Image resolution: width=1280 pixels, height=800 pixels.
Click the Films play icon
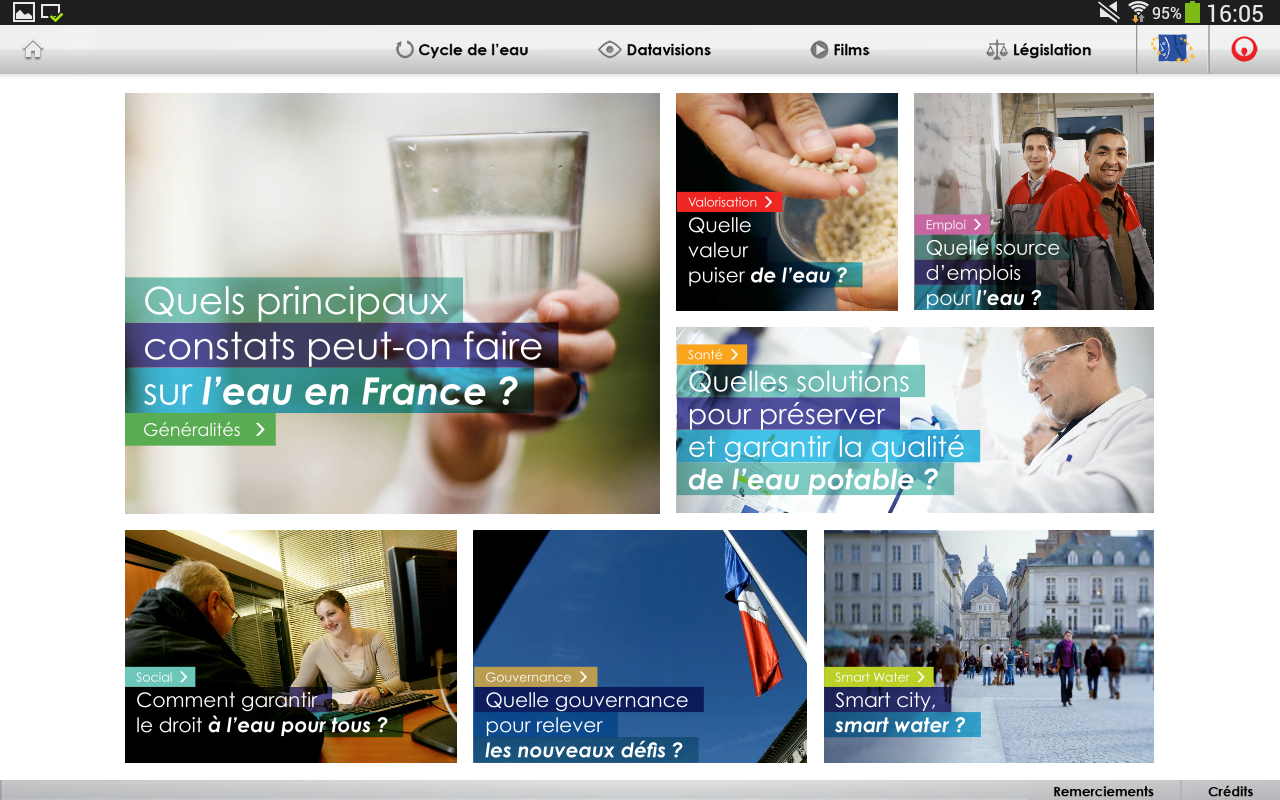tap(819, 50)
